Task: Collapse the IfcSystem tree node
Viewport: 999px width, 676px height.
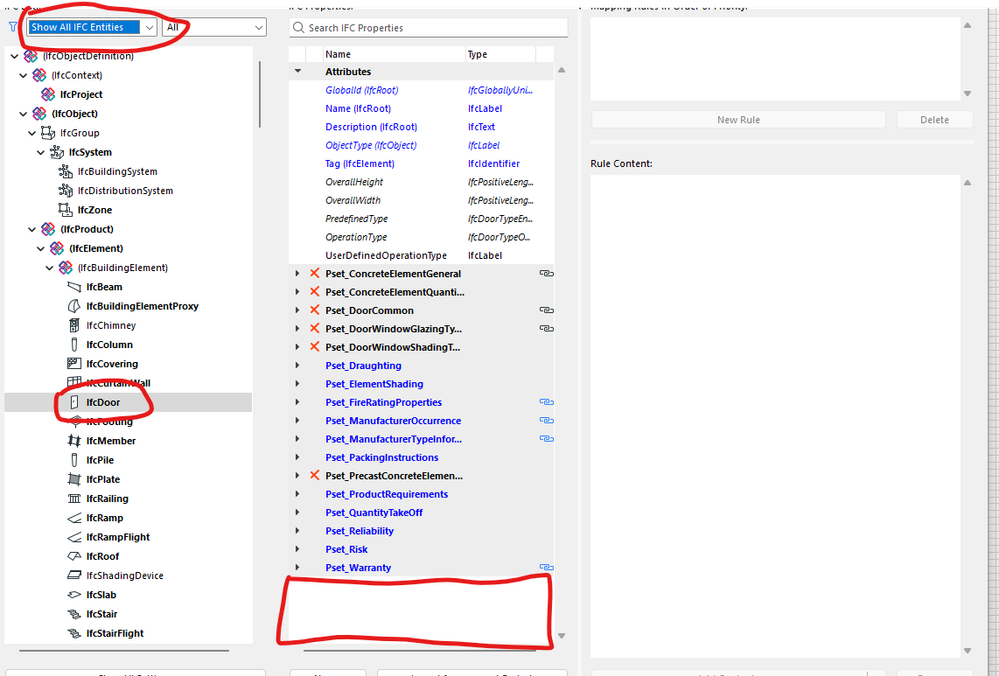Action: (41, 152)
